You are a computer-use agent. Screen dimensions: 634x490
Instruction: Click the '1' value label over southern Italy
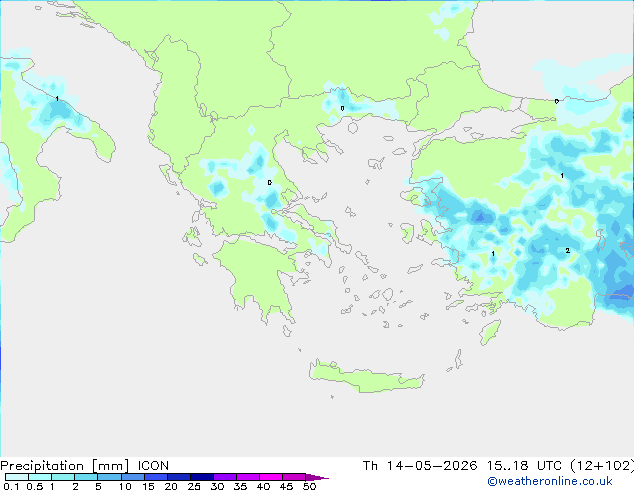pos(57,99)
